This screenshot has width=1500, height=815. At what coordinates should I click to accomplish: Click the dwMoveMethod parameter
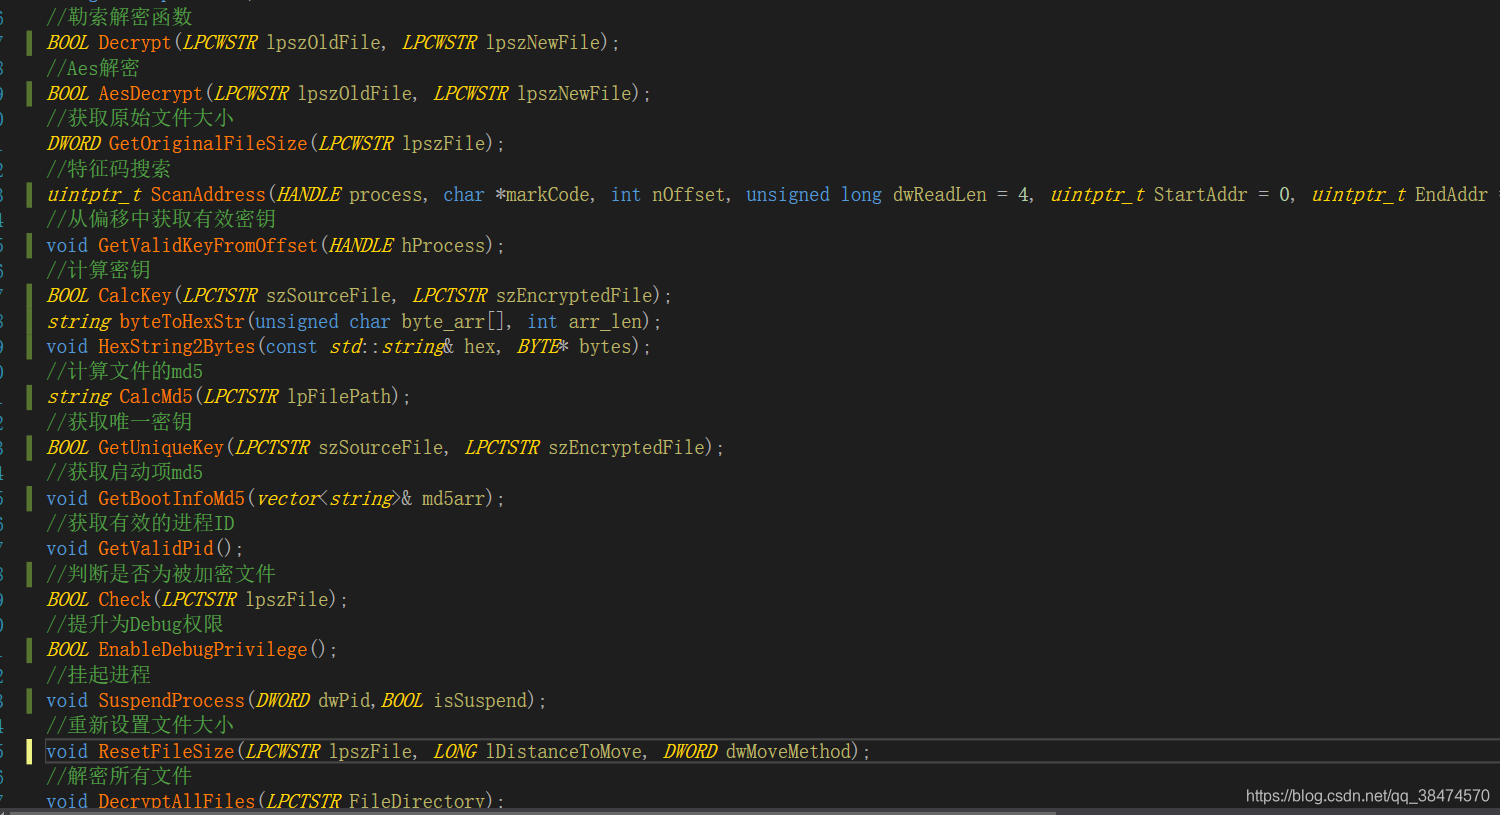pos(787,751)
